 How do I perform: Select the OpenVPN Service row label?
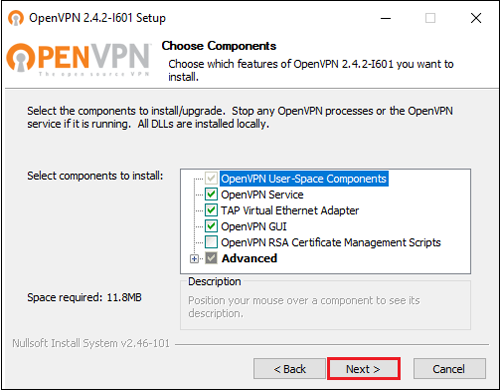(x=262, y=195)
